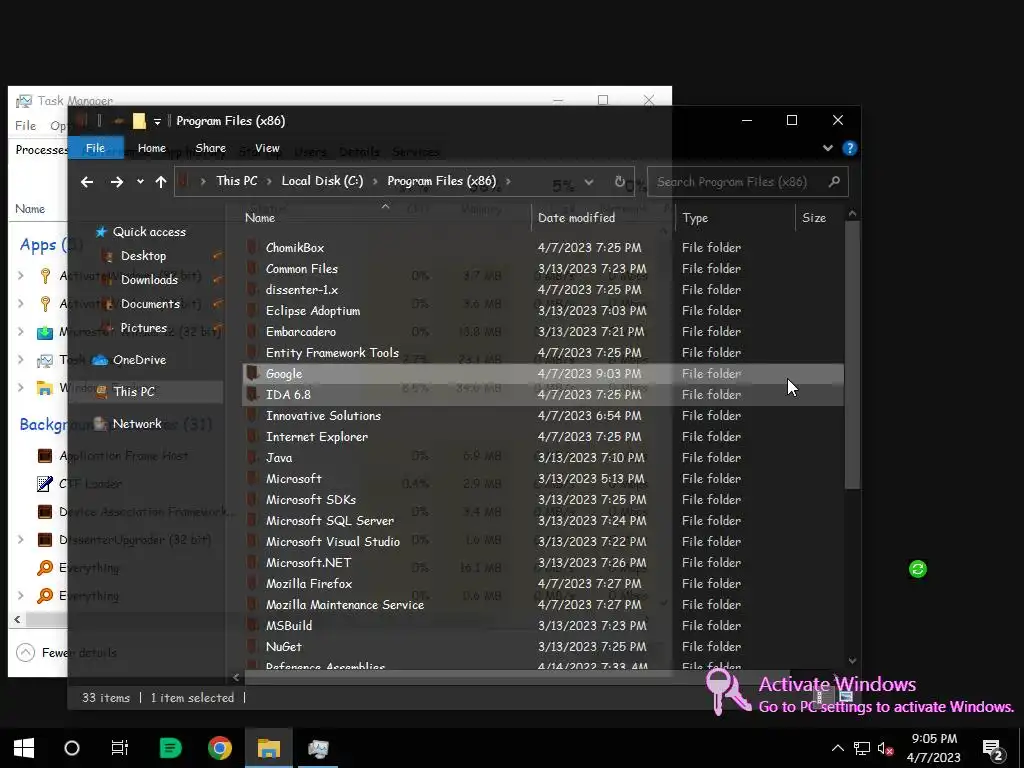Select the Entity Framework Tools folder

[332, 353]
